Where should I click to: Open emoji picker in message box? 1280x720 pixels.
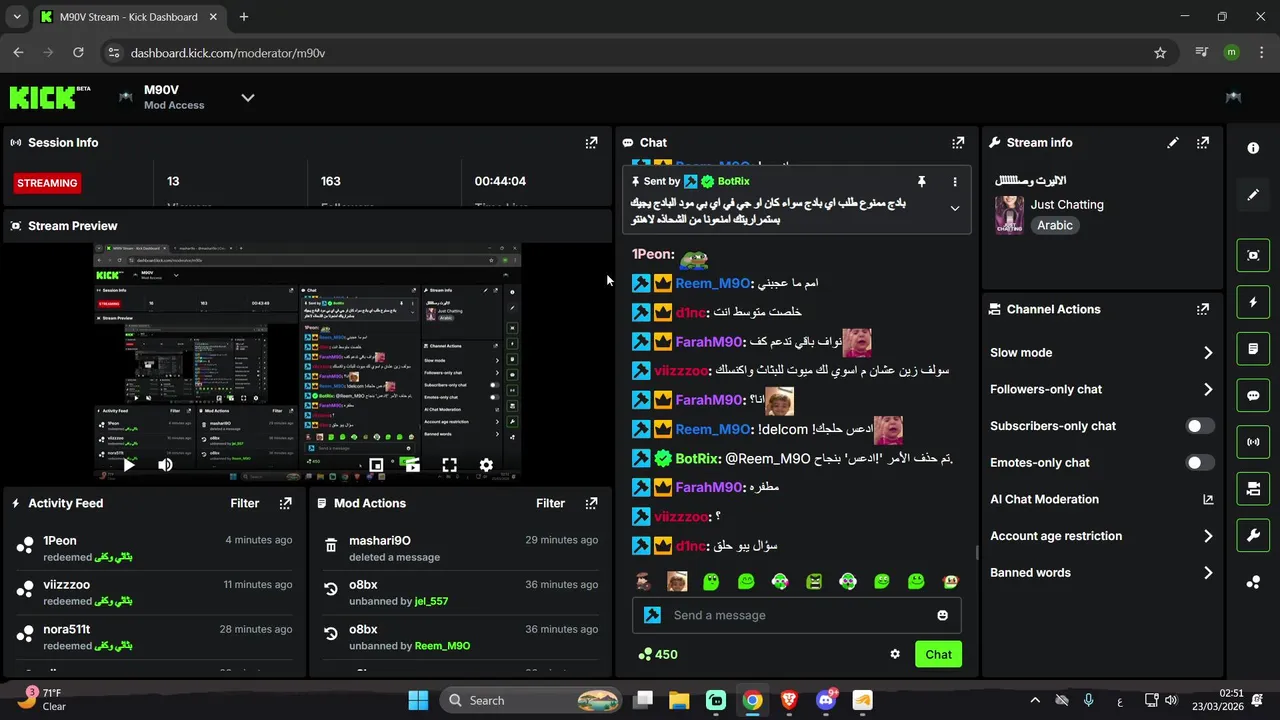942,615
